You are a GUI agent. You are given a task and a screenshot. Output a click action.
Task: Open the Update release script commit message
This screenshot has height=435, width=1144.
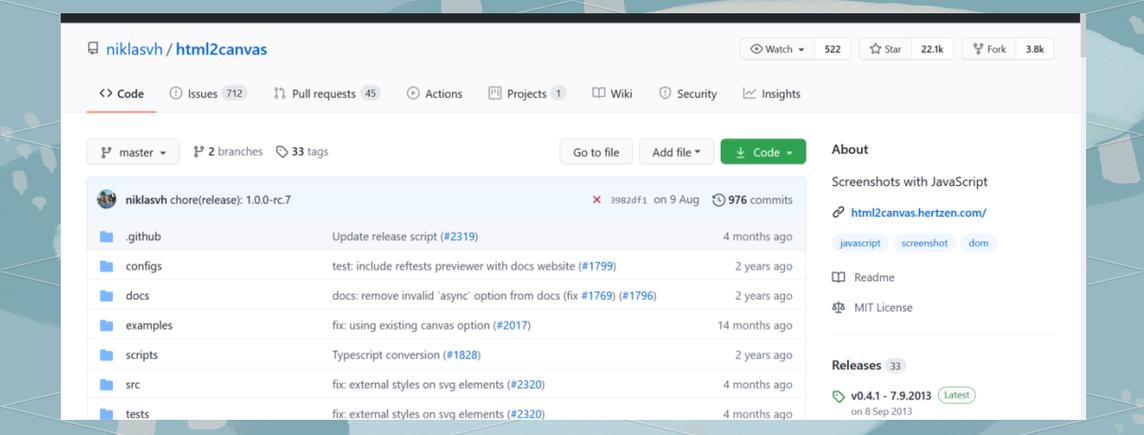pos(384,236)
